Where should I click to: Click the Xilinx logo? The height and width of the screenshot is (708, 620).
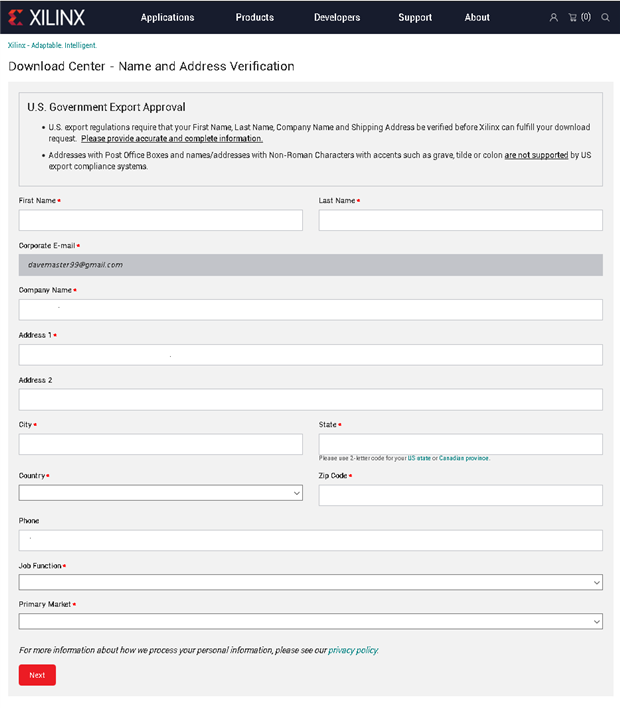46,17
